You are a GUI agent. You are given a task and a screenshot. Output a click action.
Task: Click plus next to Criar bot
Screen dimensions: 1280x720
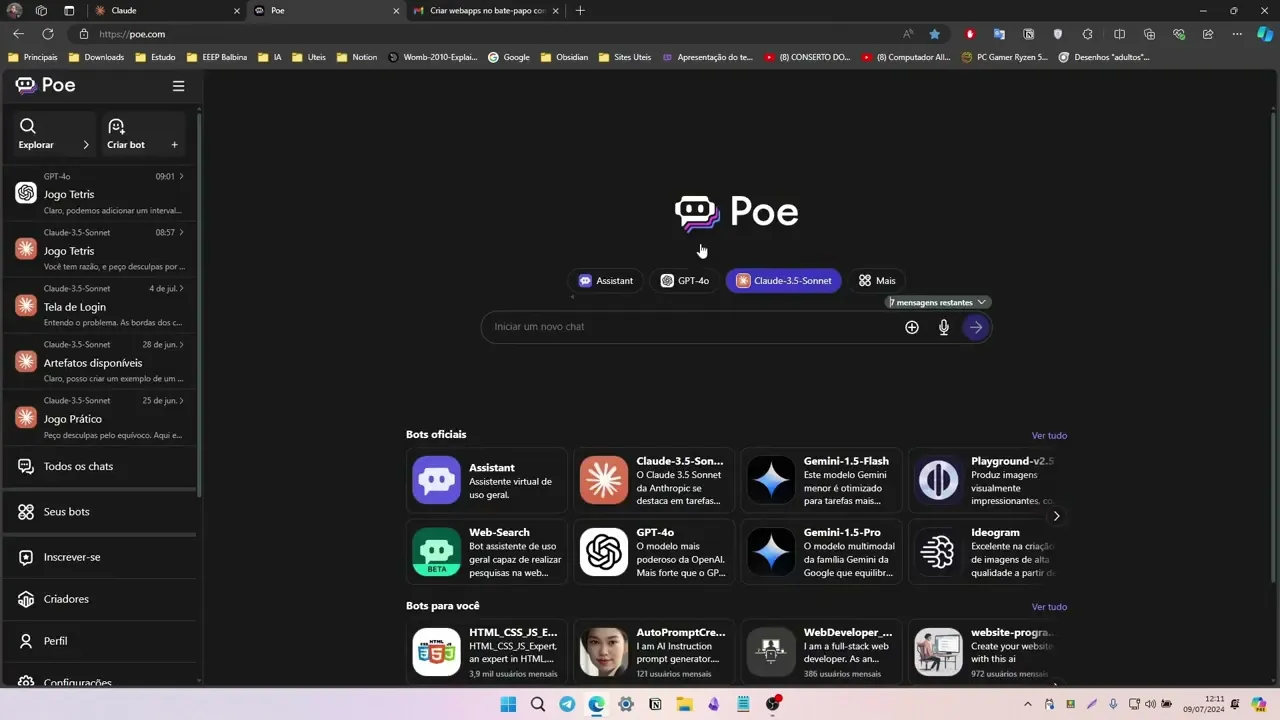(174, 145)
